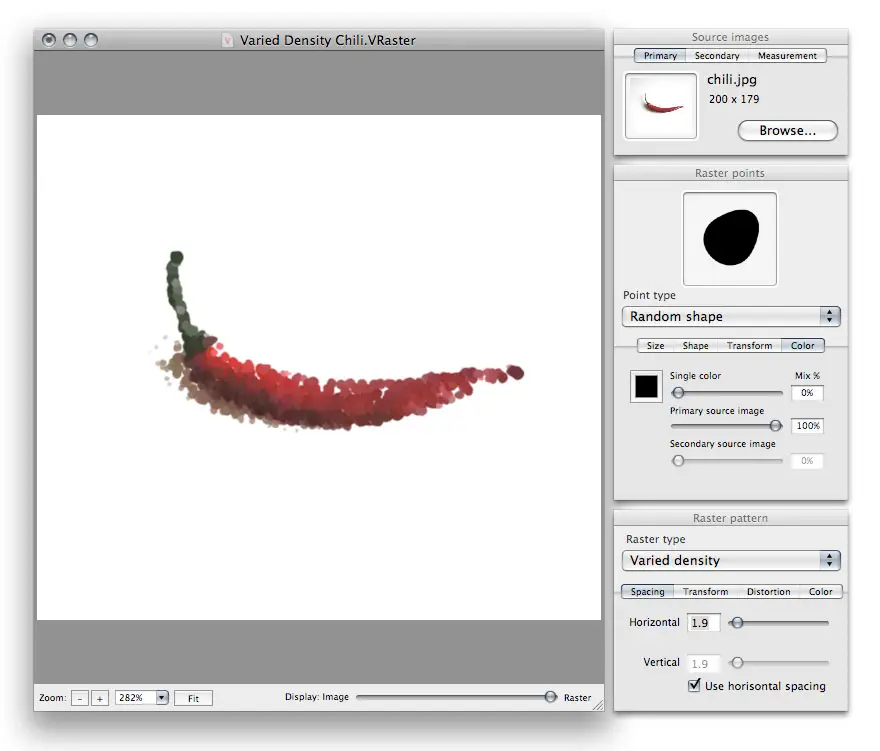
Task: Click the Display Image-Raster slider handle
Action: click(x=550, y=697)
